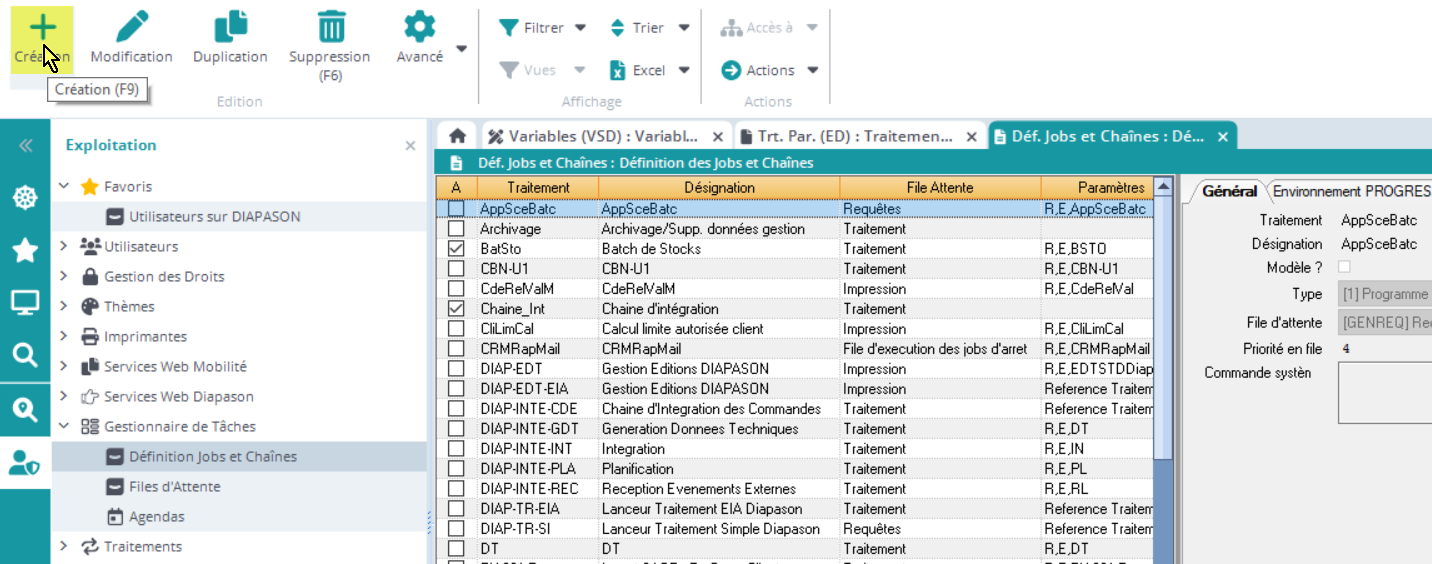
Task: Toggle the BatSto row checkbox
Action: coord(456,249)
